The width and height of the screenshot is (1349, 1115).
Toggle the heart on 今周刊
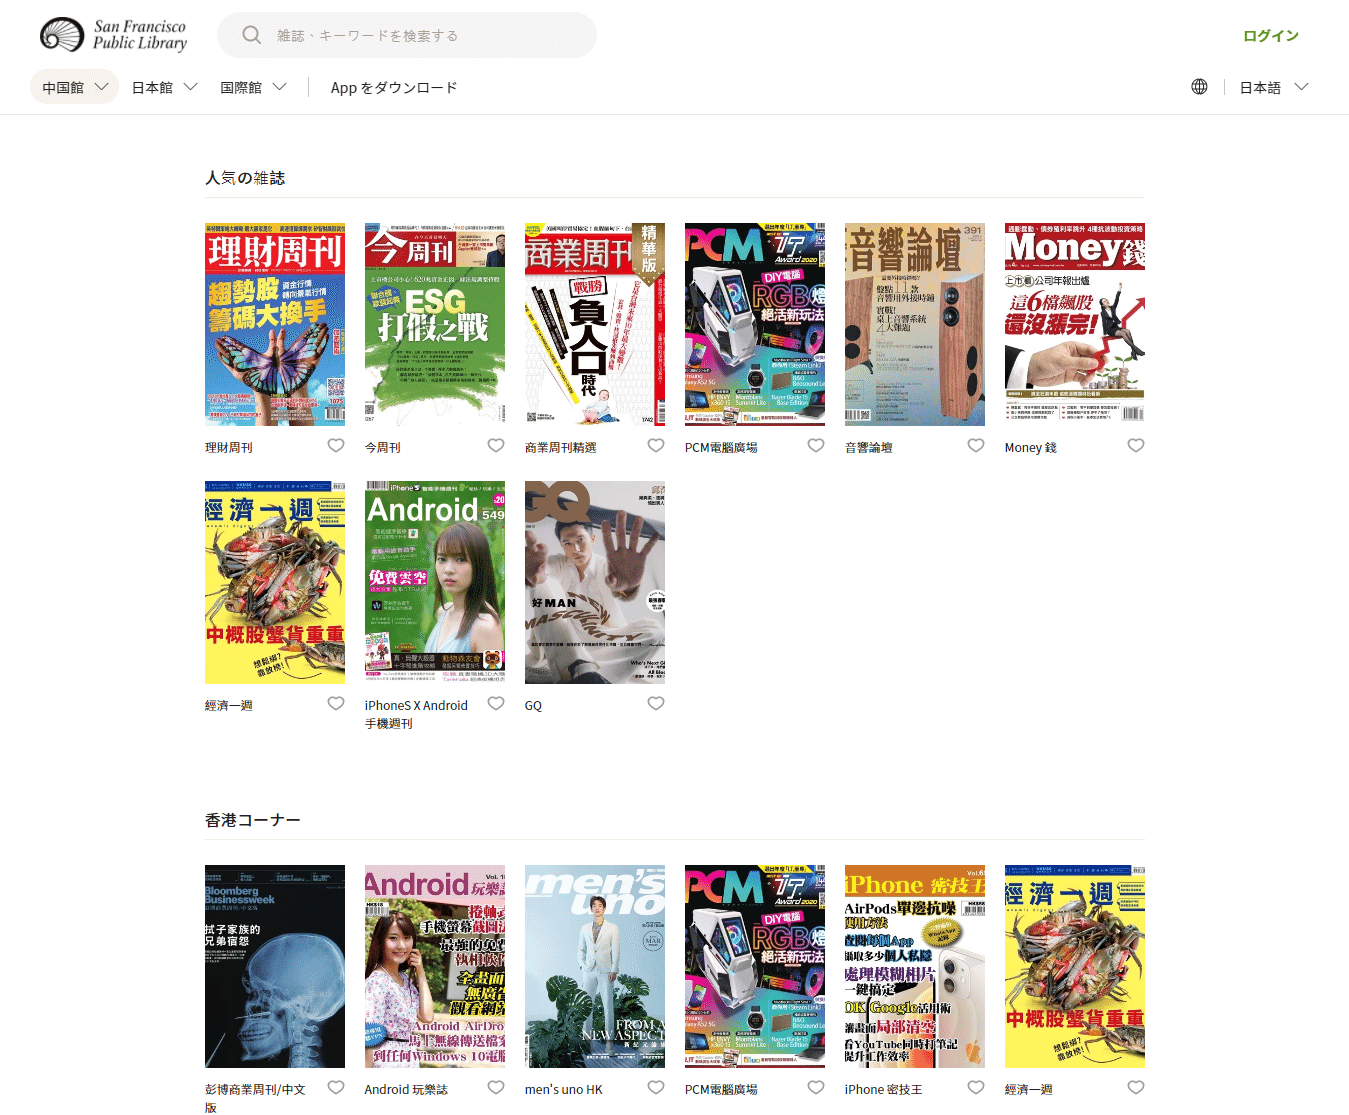click(496, 445)
